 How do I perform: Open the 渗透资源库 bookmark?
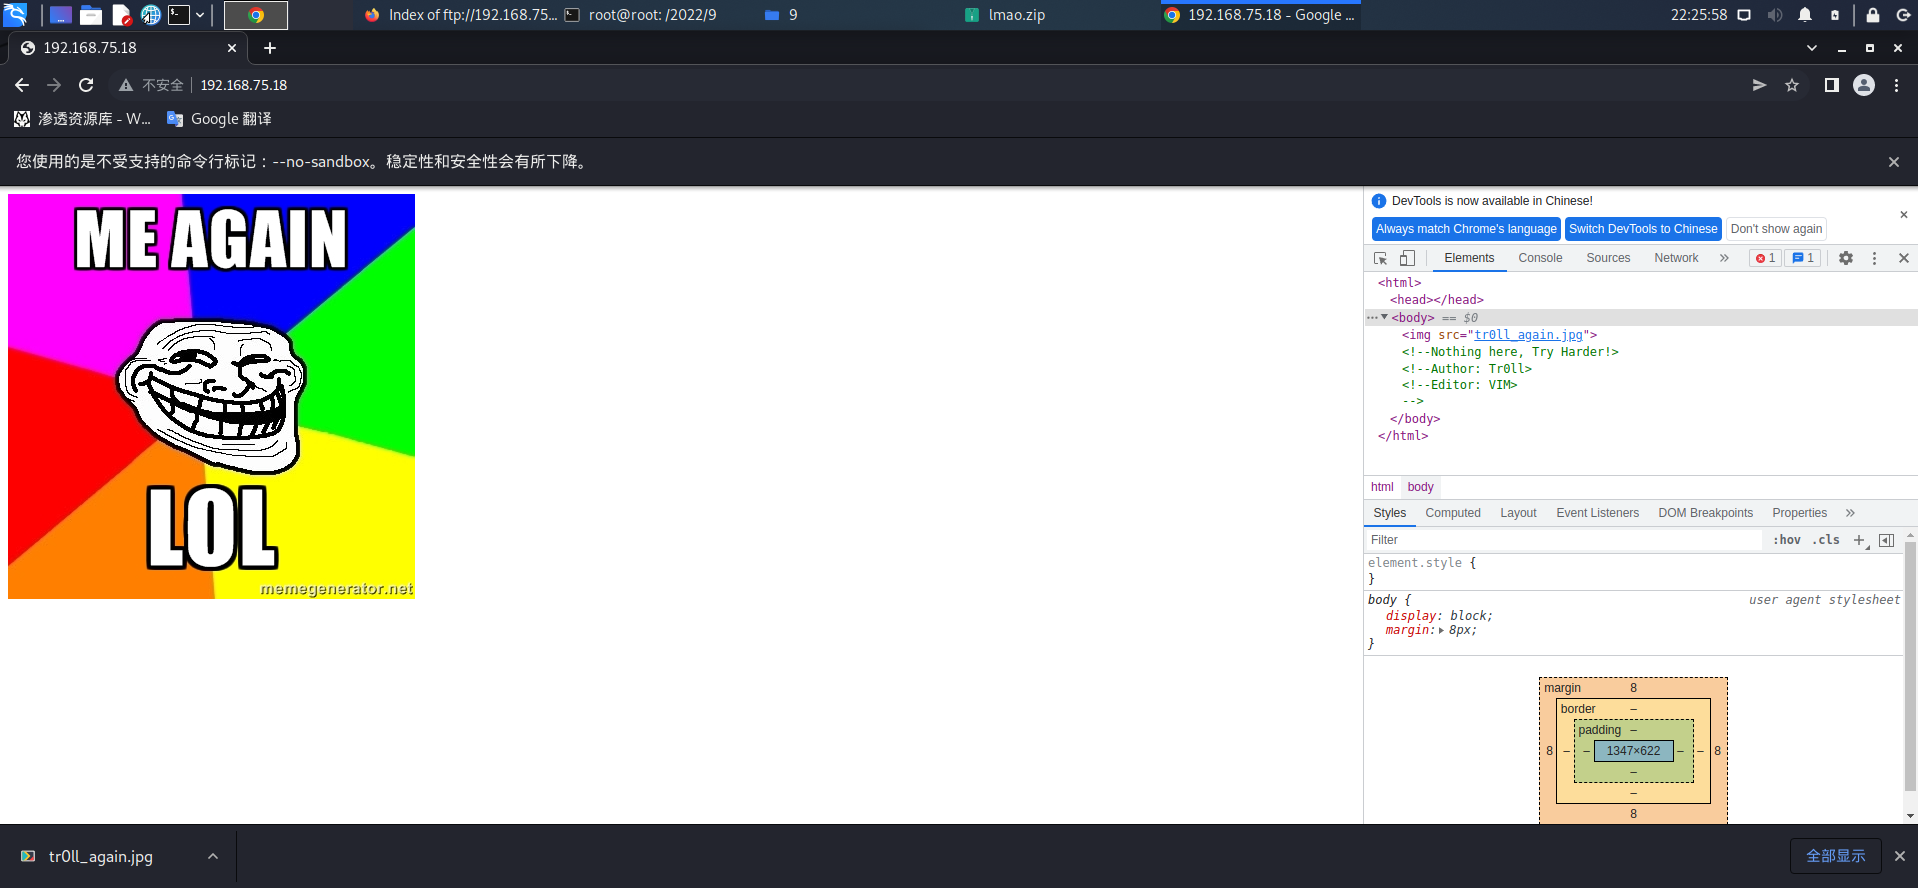click(x=82, y=119)
